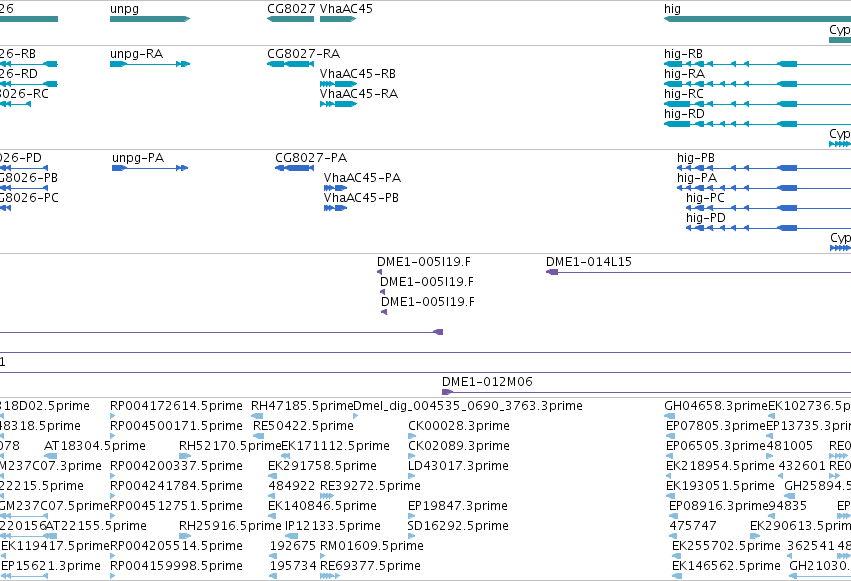Click the VhaAC45-PB protein label
Image resolution: width=851 pixels, height=581 pixels.
tap(361, 198)
